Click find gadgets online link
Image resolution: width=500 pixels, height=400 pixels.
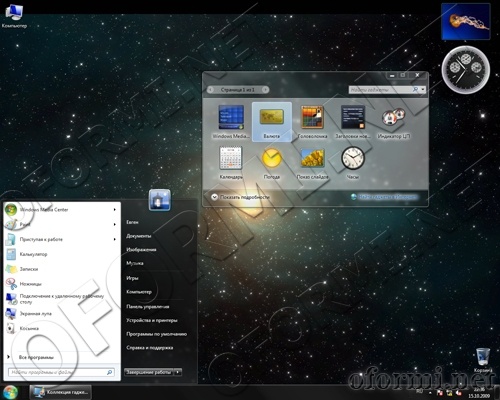click(x=388, y=197)
